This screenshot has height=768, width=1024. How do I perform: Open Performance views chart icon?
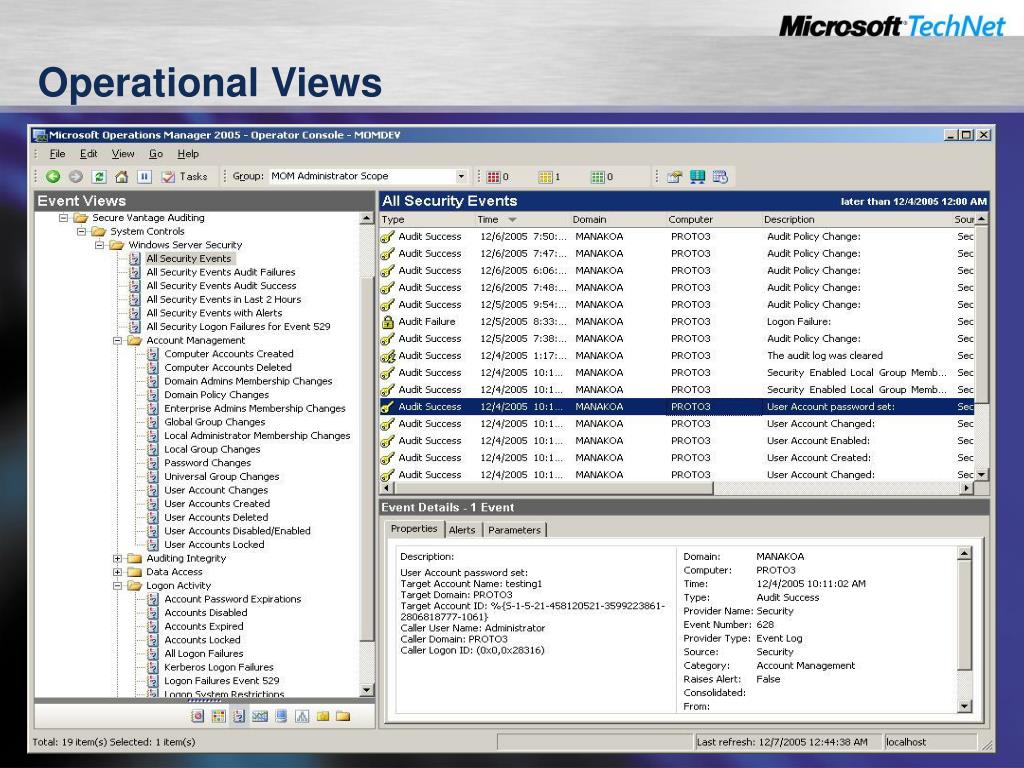[x=260, y=716]
